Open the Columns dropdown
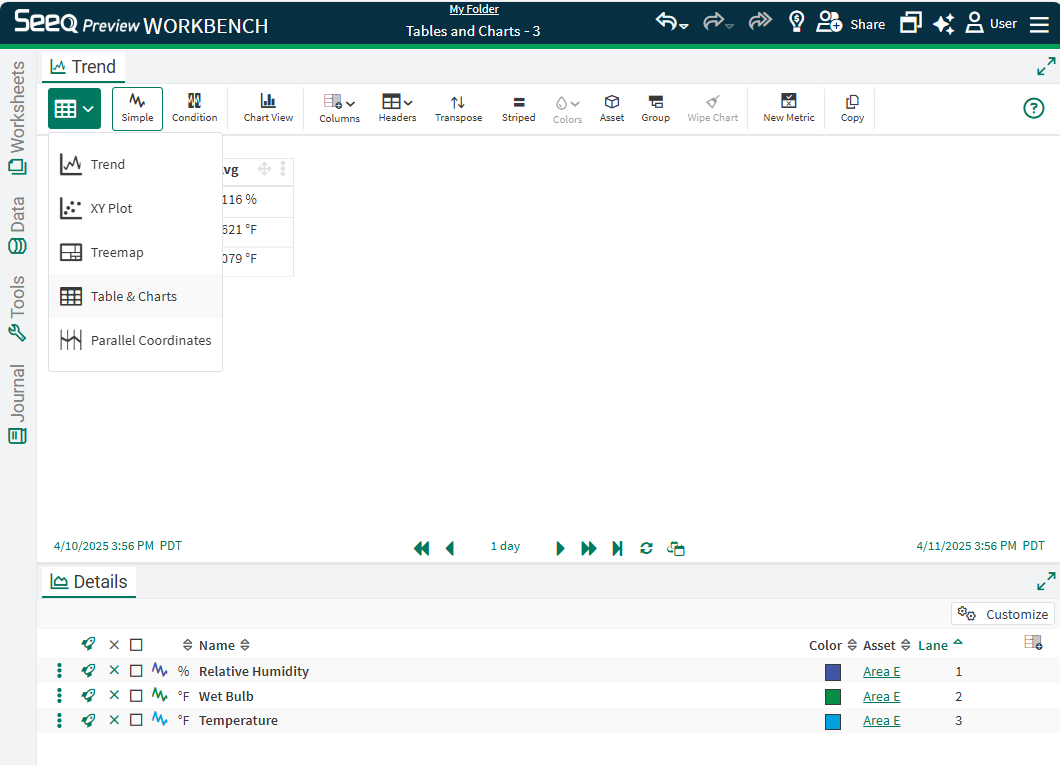The image size is (1060, 765). click(x=339, y=108)
